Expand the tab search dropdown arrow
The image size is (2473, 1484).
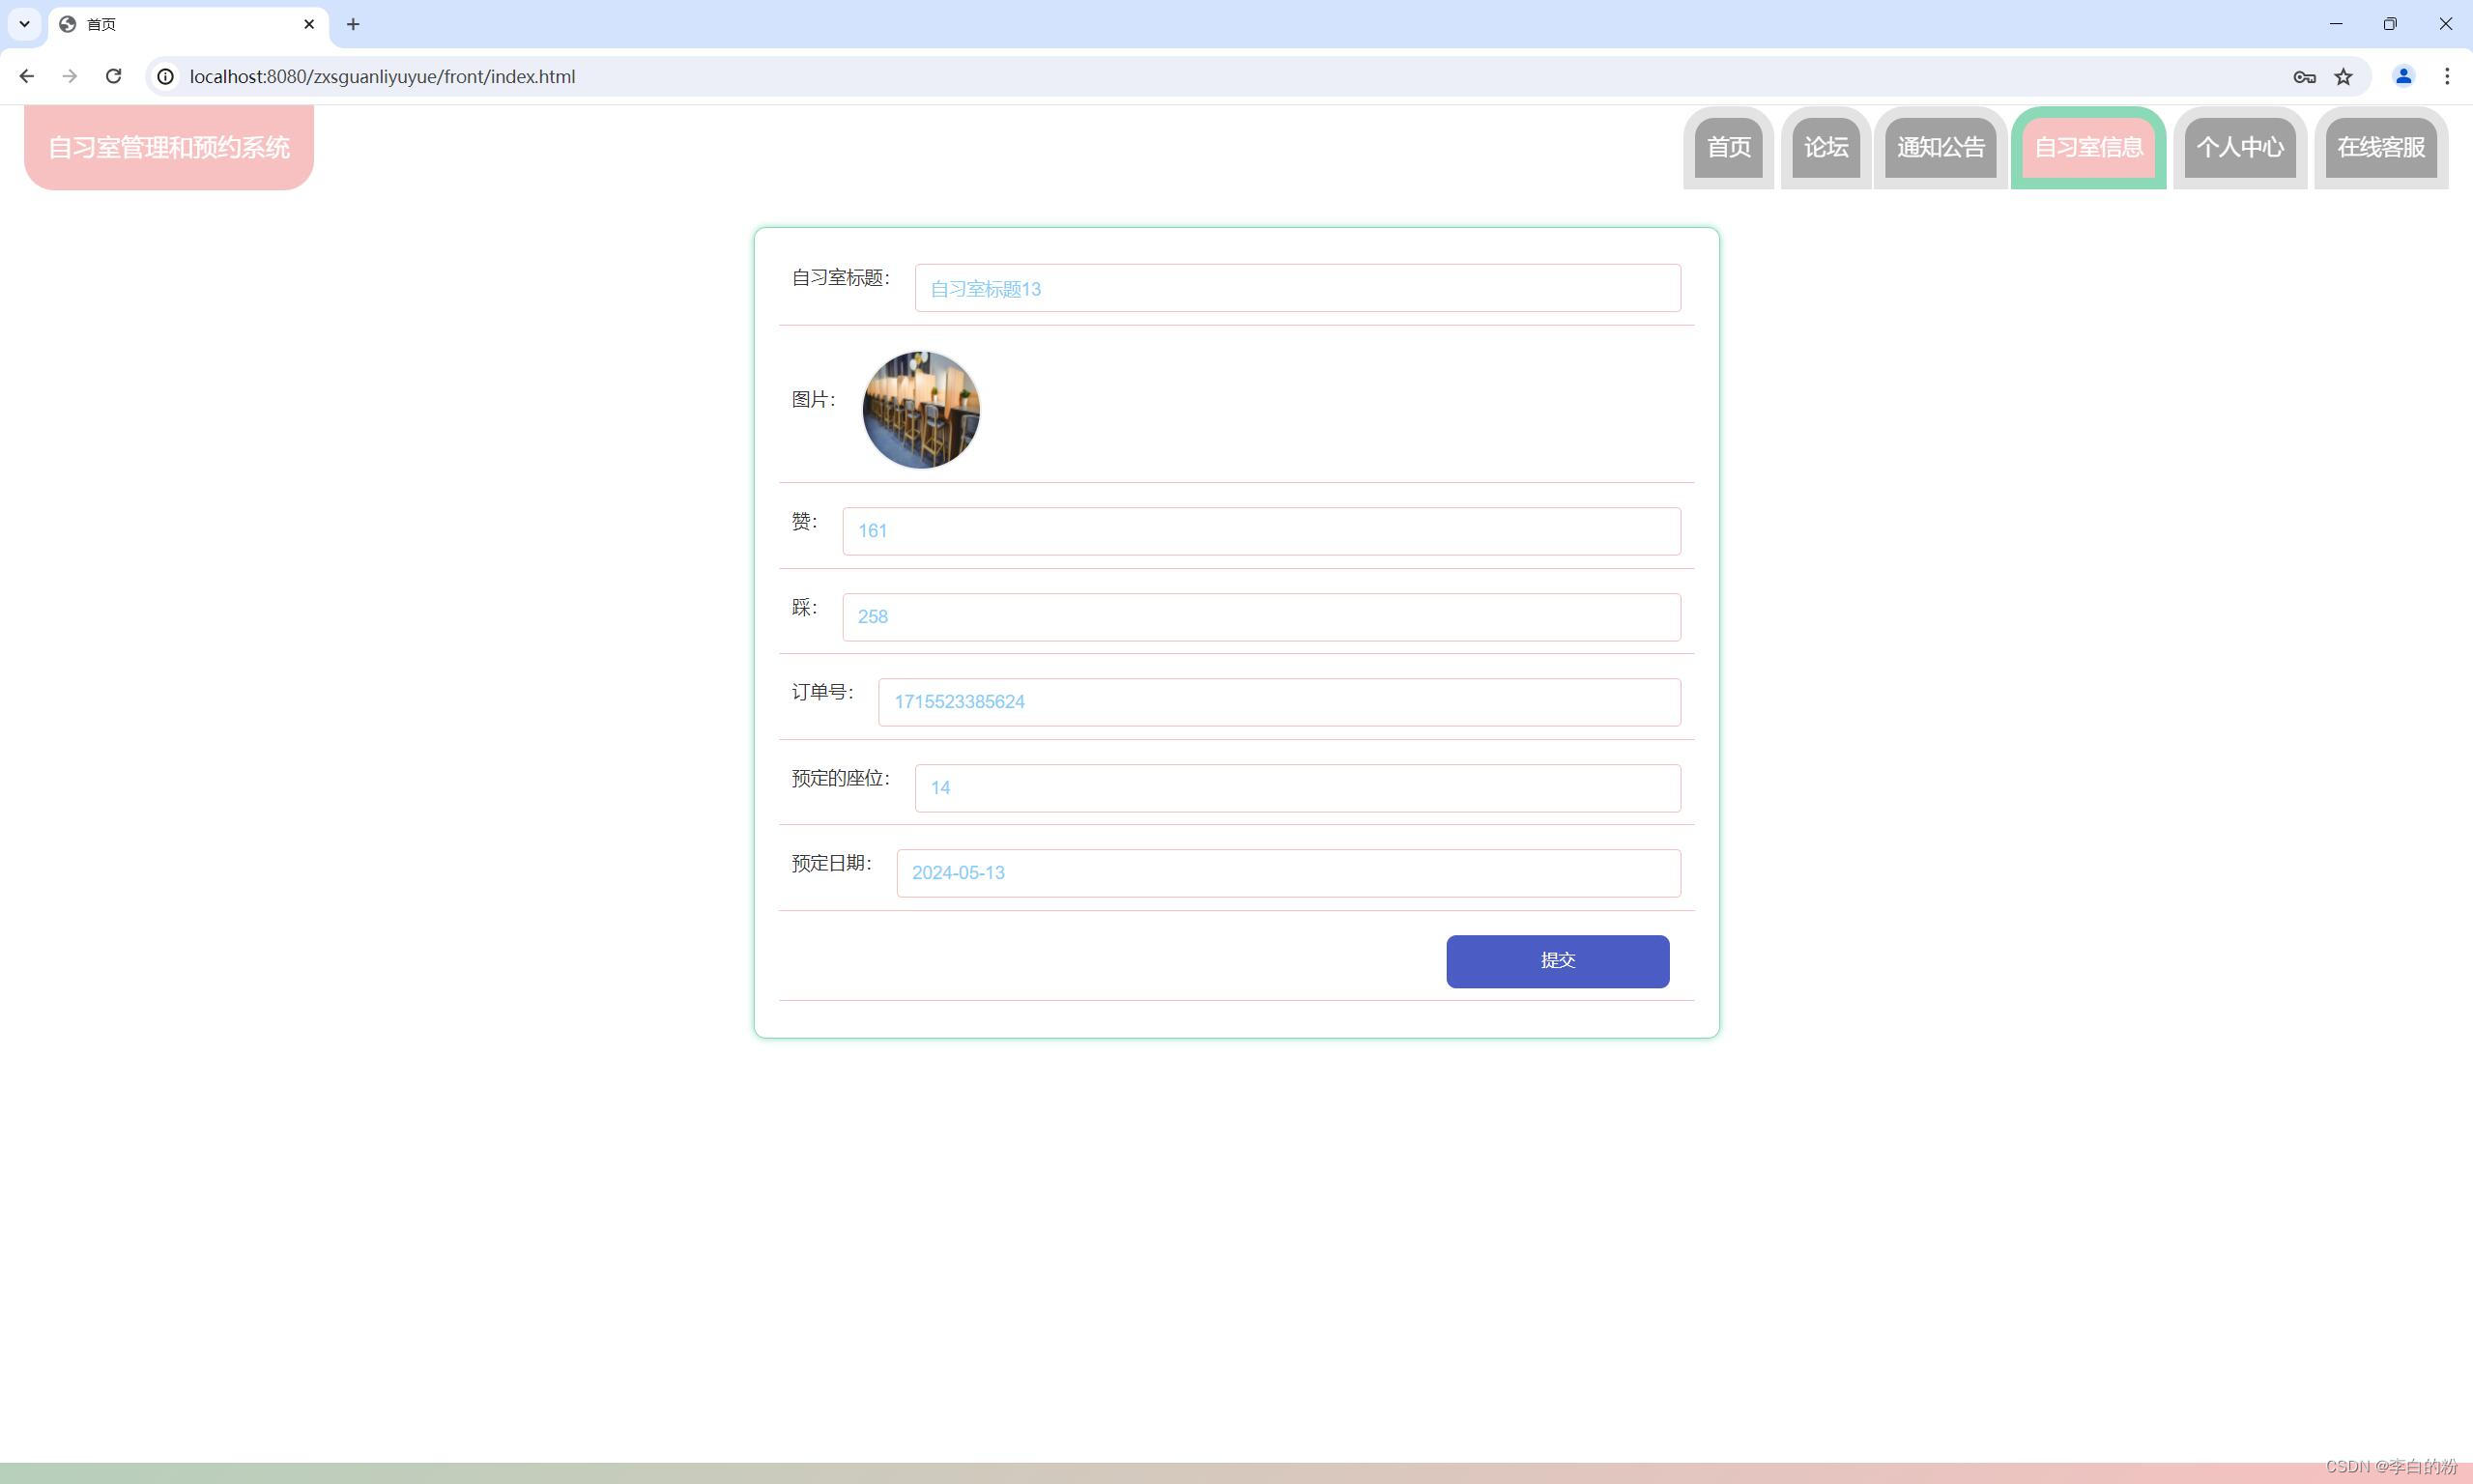[x=25, y=24]
